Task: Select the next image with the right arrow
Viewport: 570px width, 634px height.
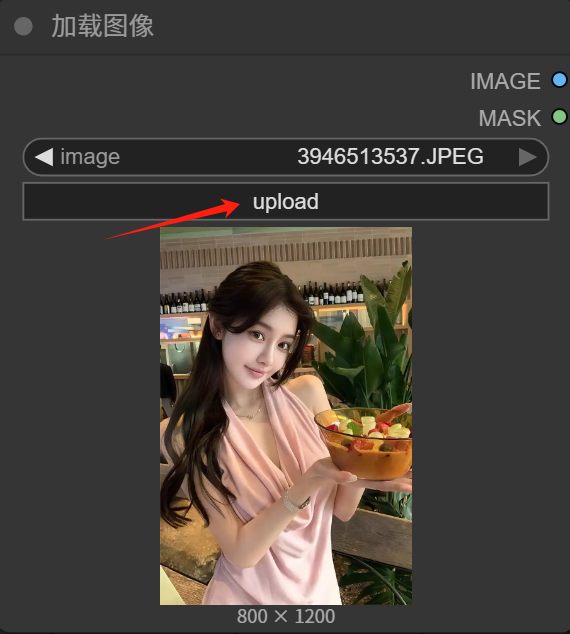Action: coord(528,157)
